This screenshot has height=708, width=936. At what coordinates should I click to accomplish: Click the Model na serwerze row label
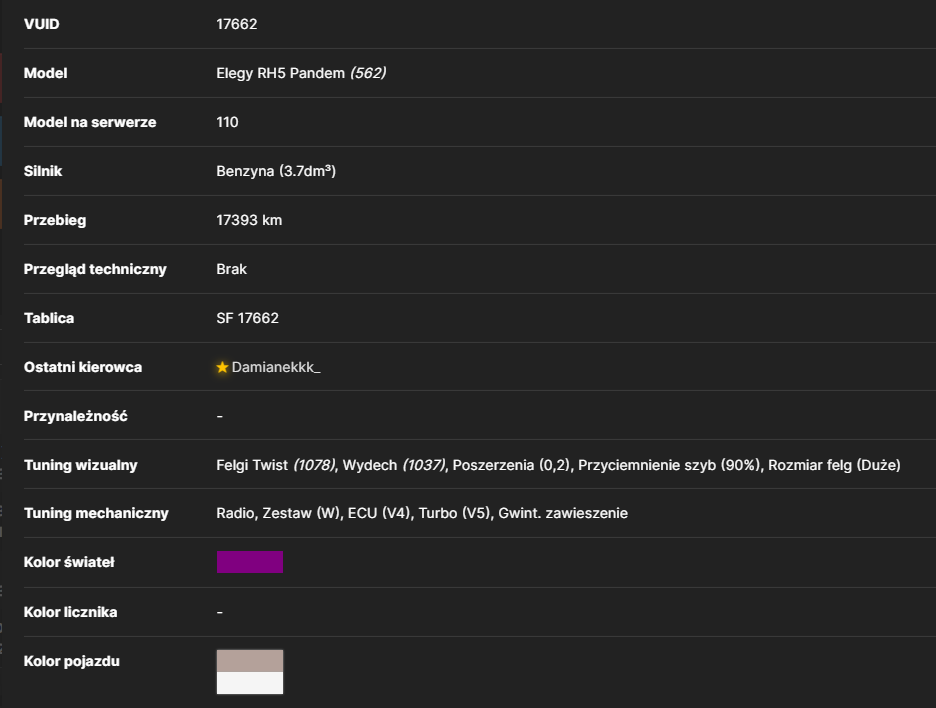point(90,122)
